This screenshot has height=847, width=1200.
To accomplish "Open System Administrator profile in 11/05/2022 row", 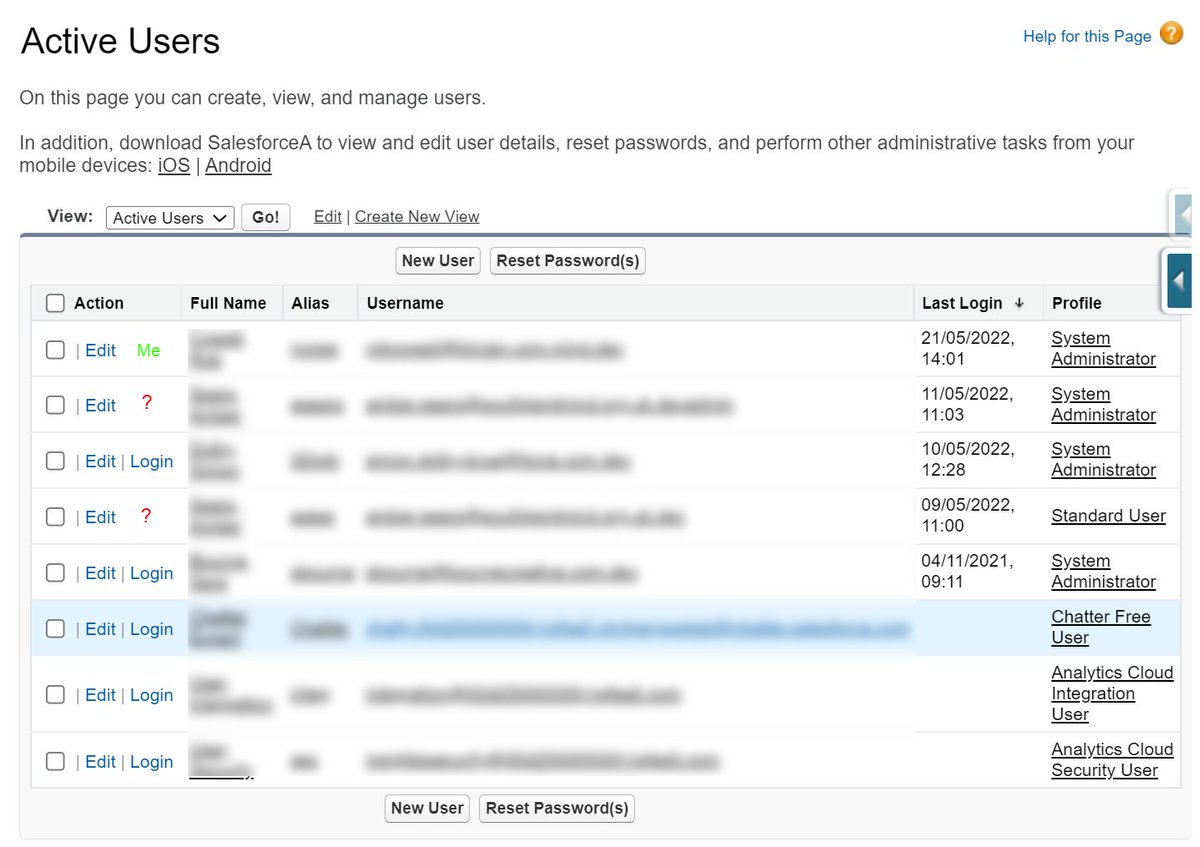I will pyautogui.click(x=1103, y=405).
